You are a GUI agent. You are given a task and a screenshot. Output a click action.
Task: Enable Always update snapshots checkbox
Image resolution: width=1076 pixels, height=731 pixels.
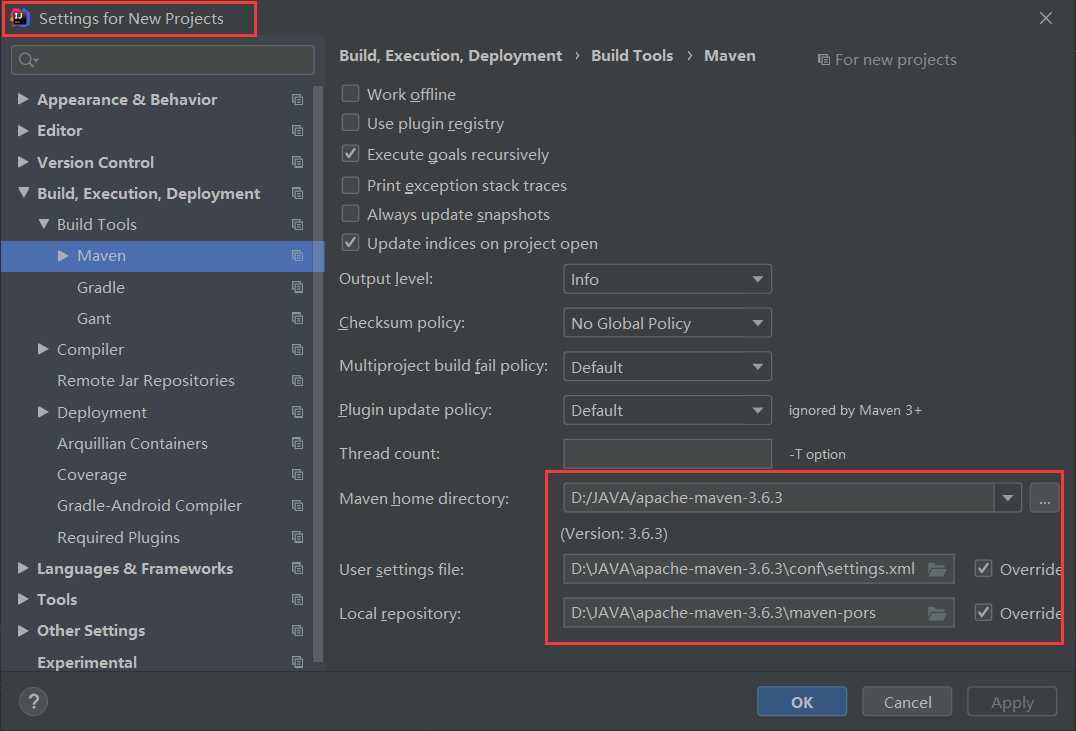click(350, 214)
